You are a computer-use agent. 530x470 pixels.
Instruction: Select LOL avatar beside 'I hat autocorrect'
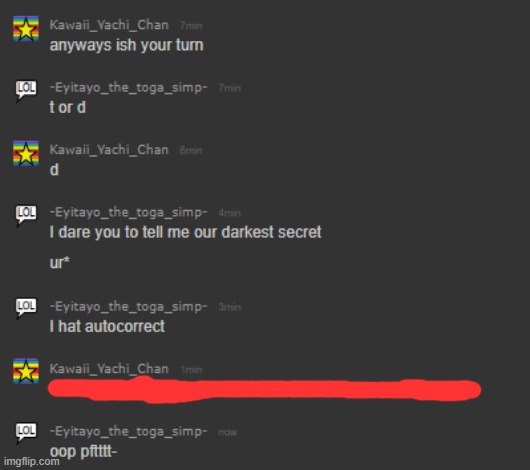[x=26, y=308]
